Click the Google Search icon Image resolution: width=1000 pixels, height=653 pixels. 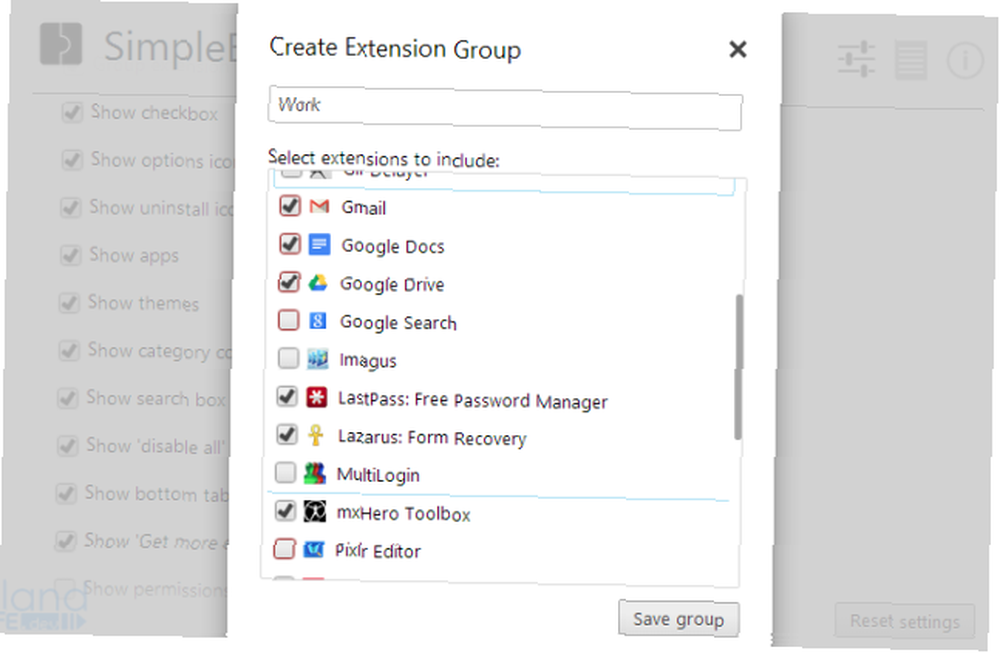[318, 321]
